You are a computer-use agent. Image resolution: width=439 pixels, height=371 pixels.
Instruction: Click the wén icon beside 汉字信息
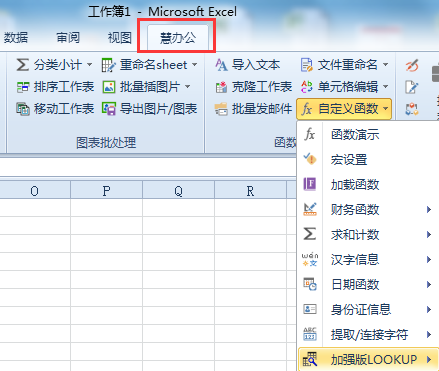pos(310,259)
